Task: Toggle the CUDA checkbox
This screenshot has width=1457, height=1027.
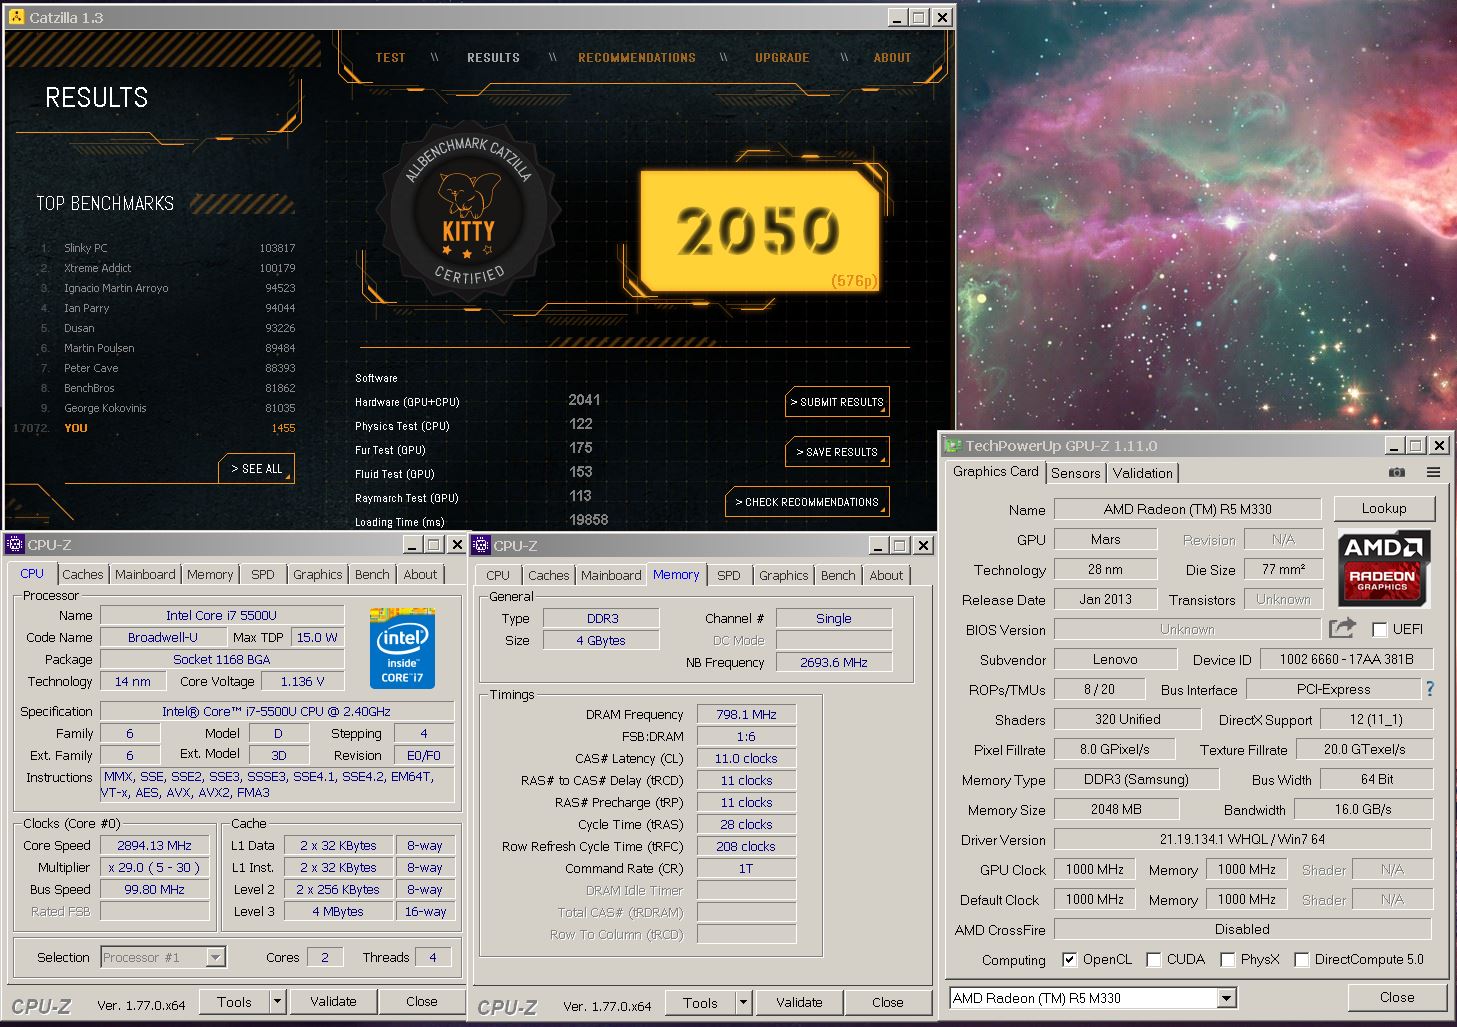Action: click(x=1153, y=959)
